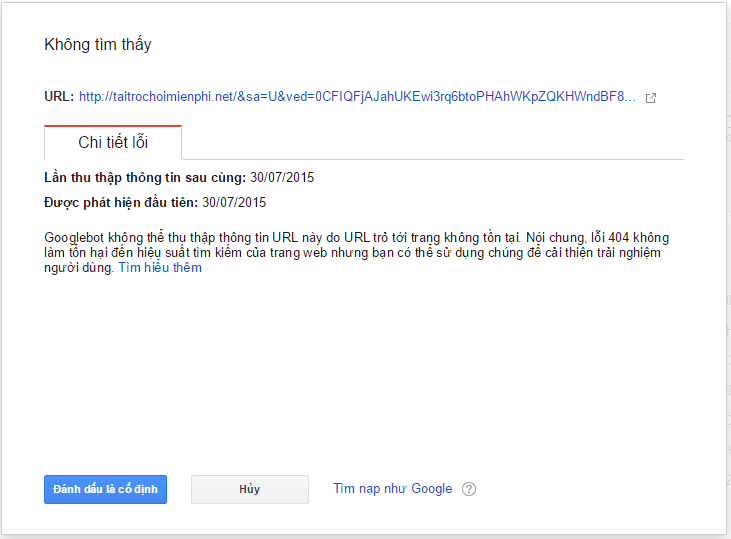This screenshot has height=539, width=731.
Task: Follow the 'Tìm hiểu thêm' link
Action: click(x=160, y=268)
